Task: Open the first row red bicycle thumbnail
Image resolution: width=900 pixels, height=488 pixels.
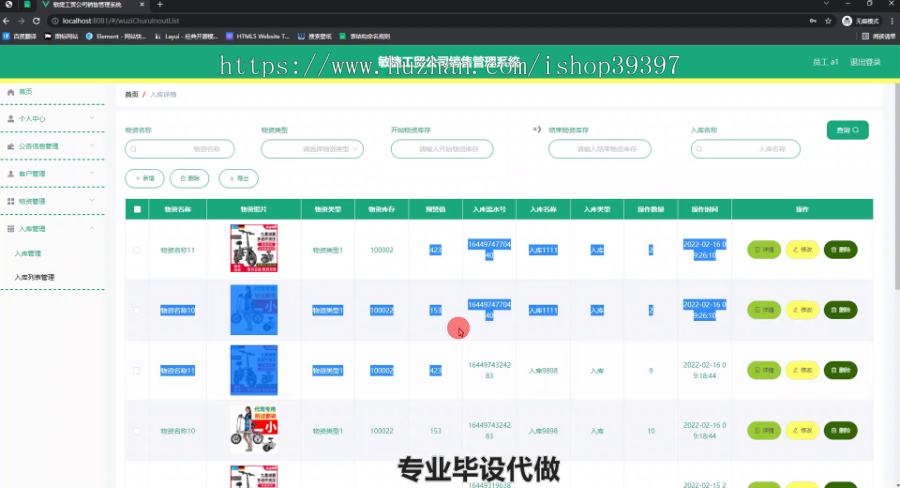Action: [x=254, y=248]
